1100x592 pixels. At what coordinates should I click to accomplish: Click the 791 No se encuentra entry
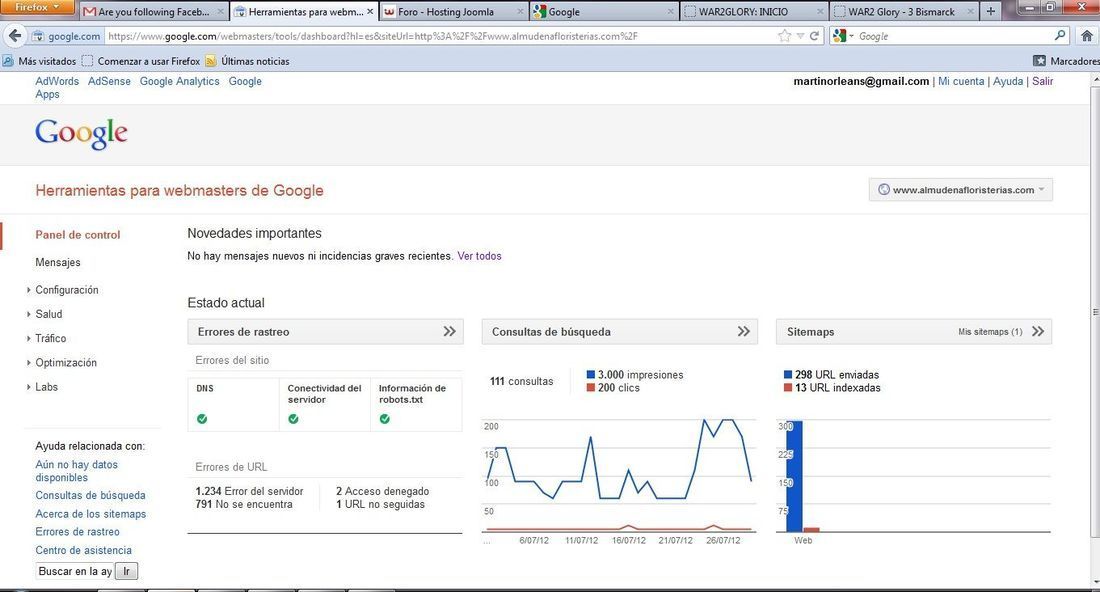point(243,504)
